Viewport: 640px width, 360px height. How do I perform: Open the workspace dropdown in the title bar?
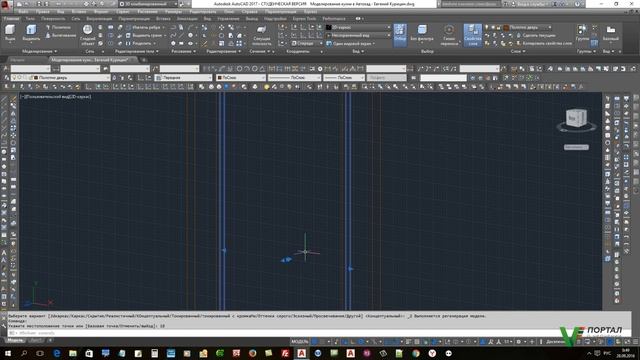coord(149,4)
